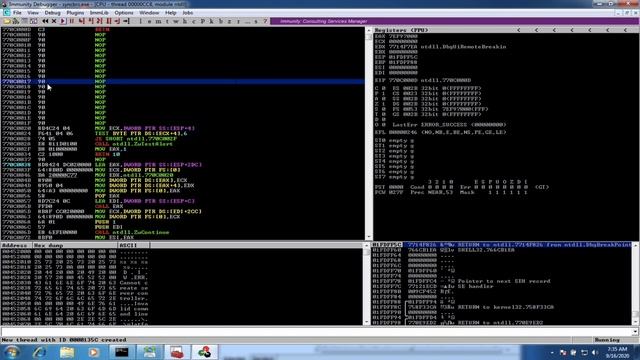The image size is (640, 360).
Task: Click the Address column header in the dump pane
Action: (x=16, y=245)
